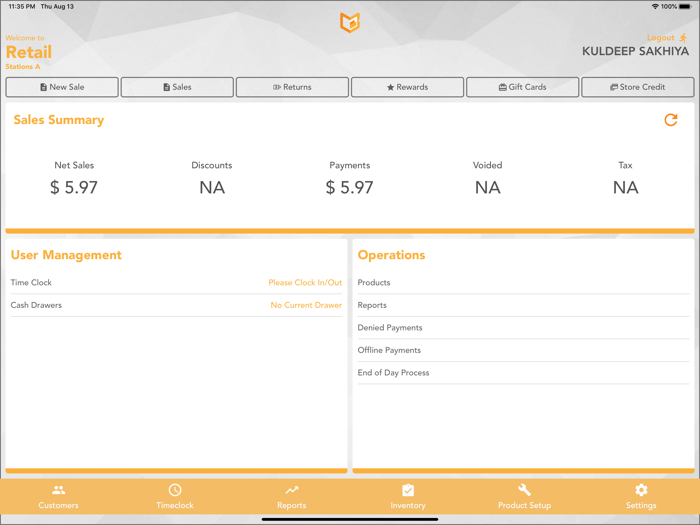700x525 pixels.
Task: Click the Retail title text
Action: [29, 52]
